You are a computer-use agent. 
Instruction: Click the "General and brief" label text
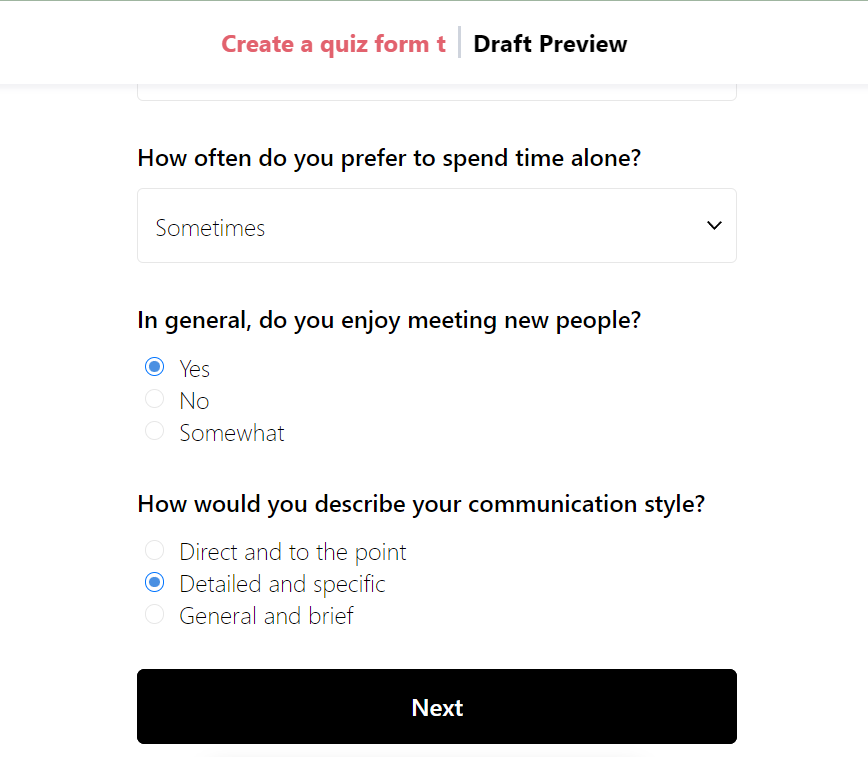click(265, 615)
